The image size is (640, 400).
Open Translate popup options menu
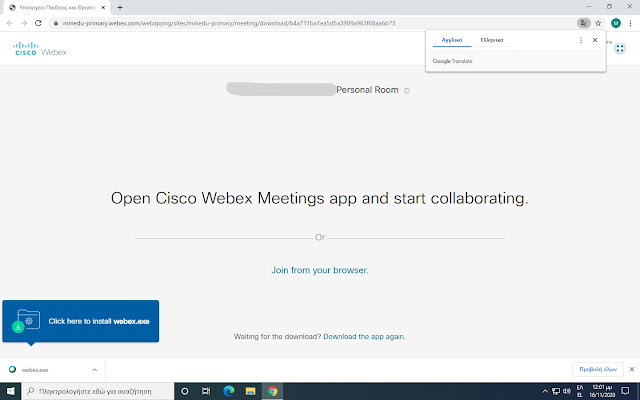581,40
